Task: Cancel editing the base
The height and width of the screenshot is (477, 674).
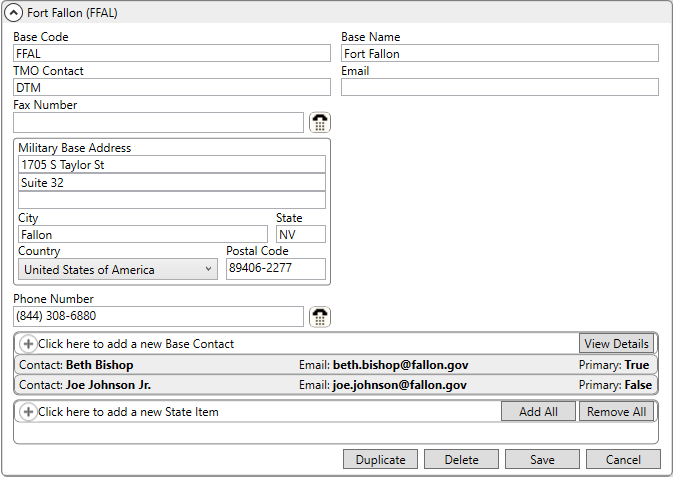Action: [x=623, y=459]
